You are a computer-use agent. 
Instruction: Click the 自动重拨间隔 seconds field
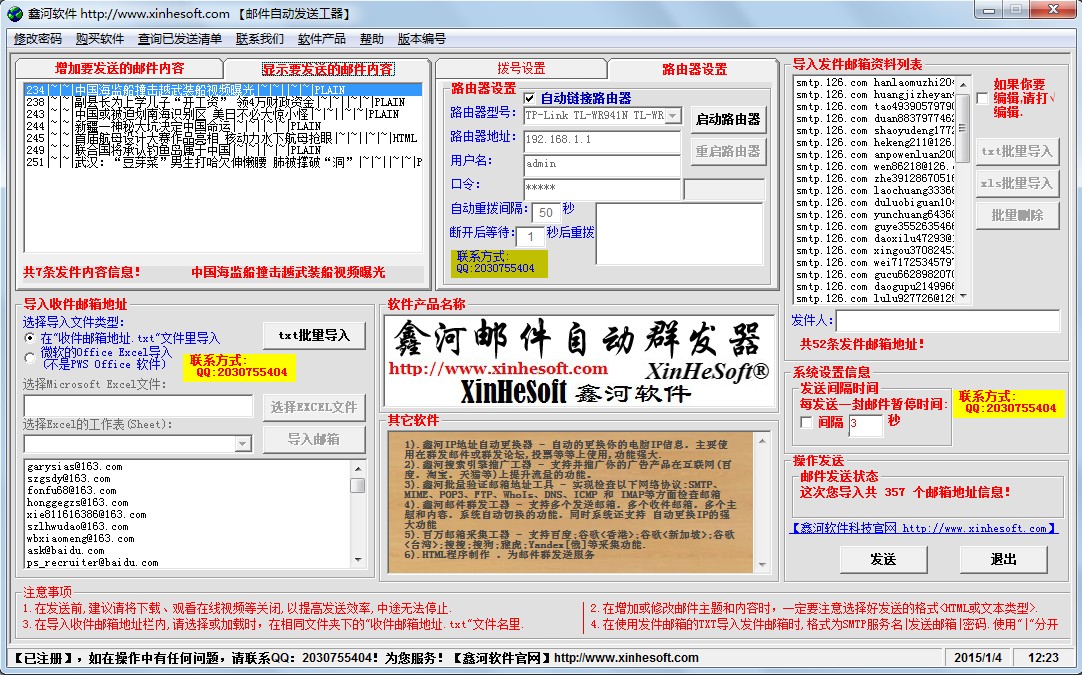click(x=545, y=213)
